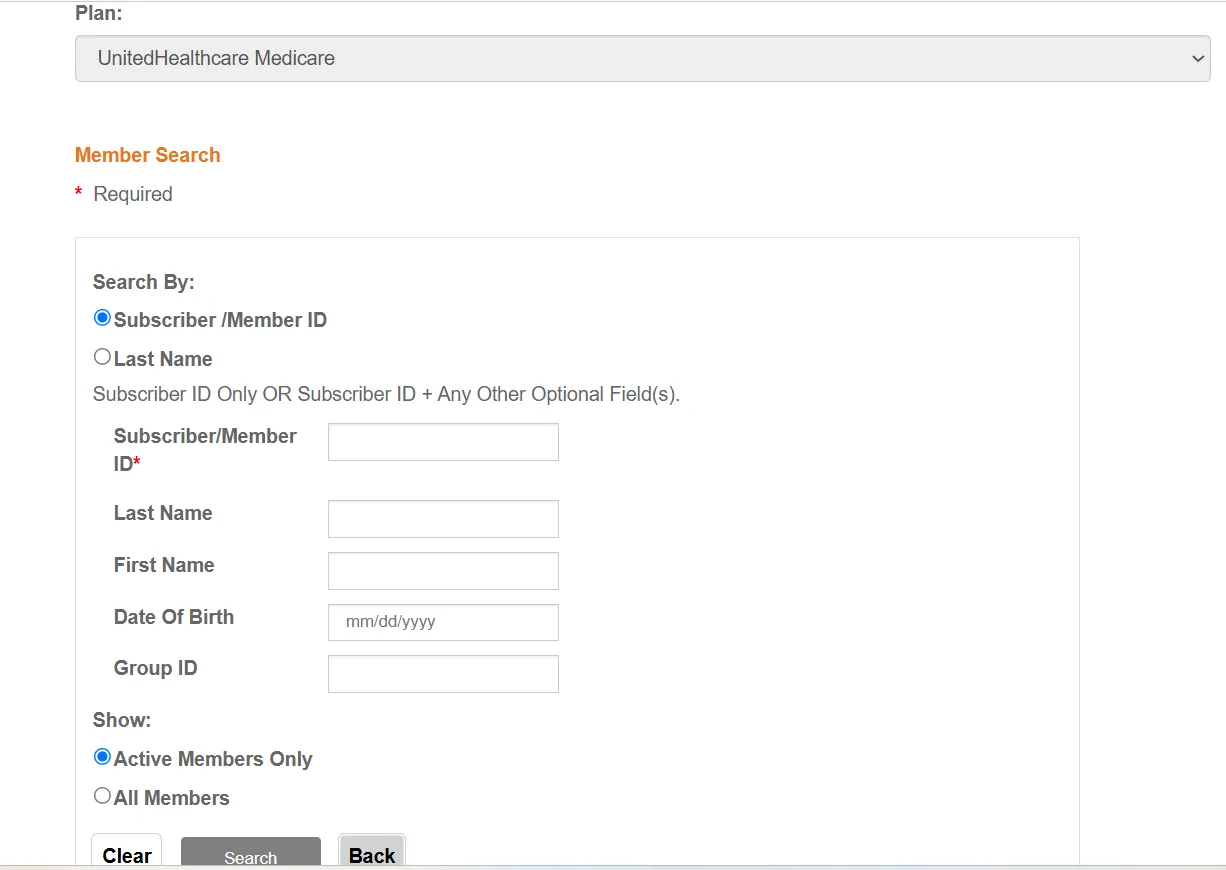Image resolution: width=1226 pixels, height=870 pixels.
Task: Click the 'First Name' field label
Action: 164,565
